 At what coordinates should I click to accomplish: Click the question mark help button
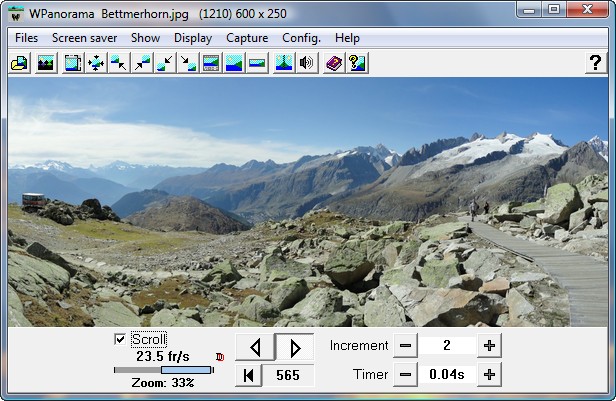[594, 63]
